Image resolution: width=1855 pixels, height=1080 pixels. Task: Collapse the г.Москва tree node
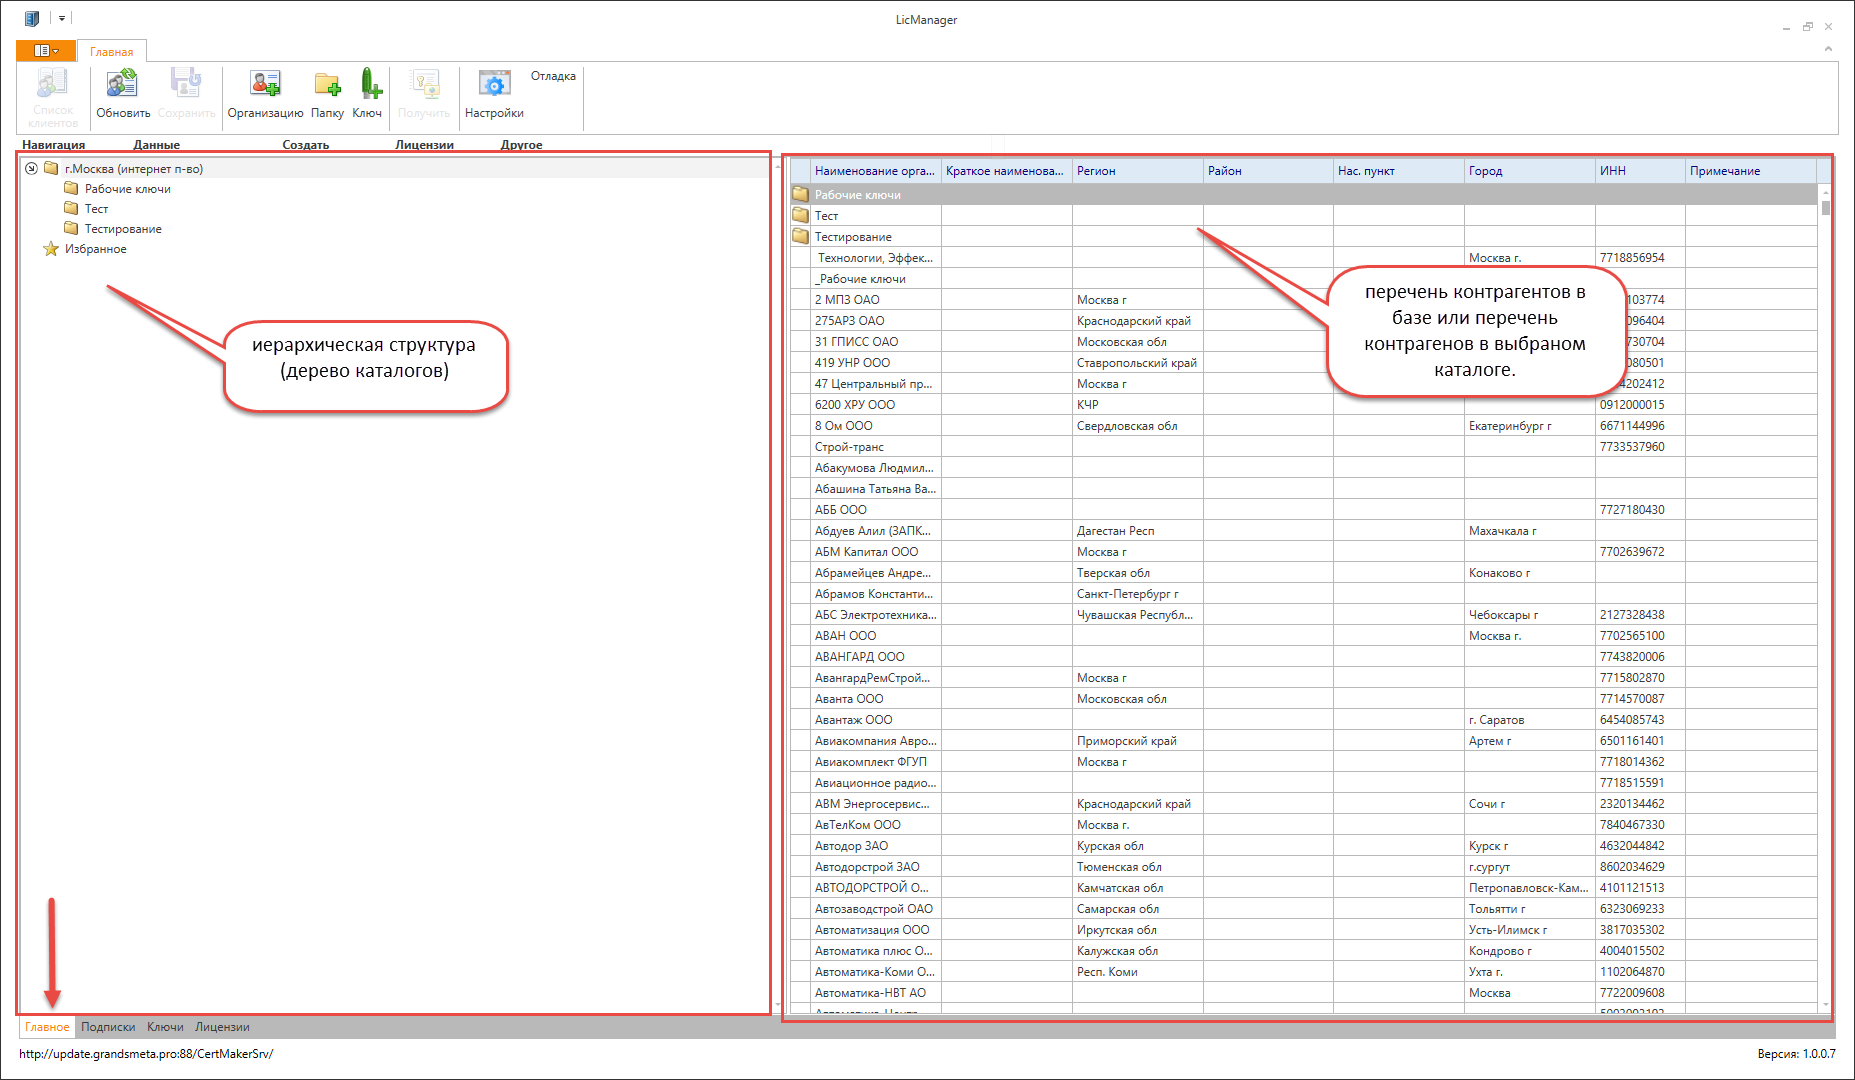pyautogui.click(x=31, y=168)
